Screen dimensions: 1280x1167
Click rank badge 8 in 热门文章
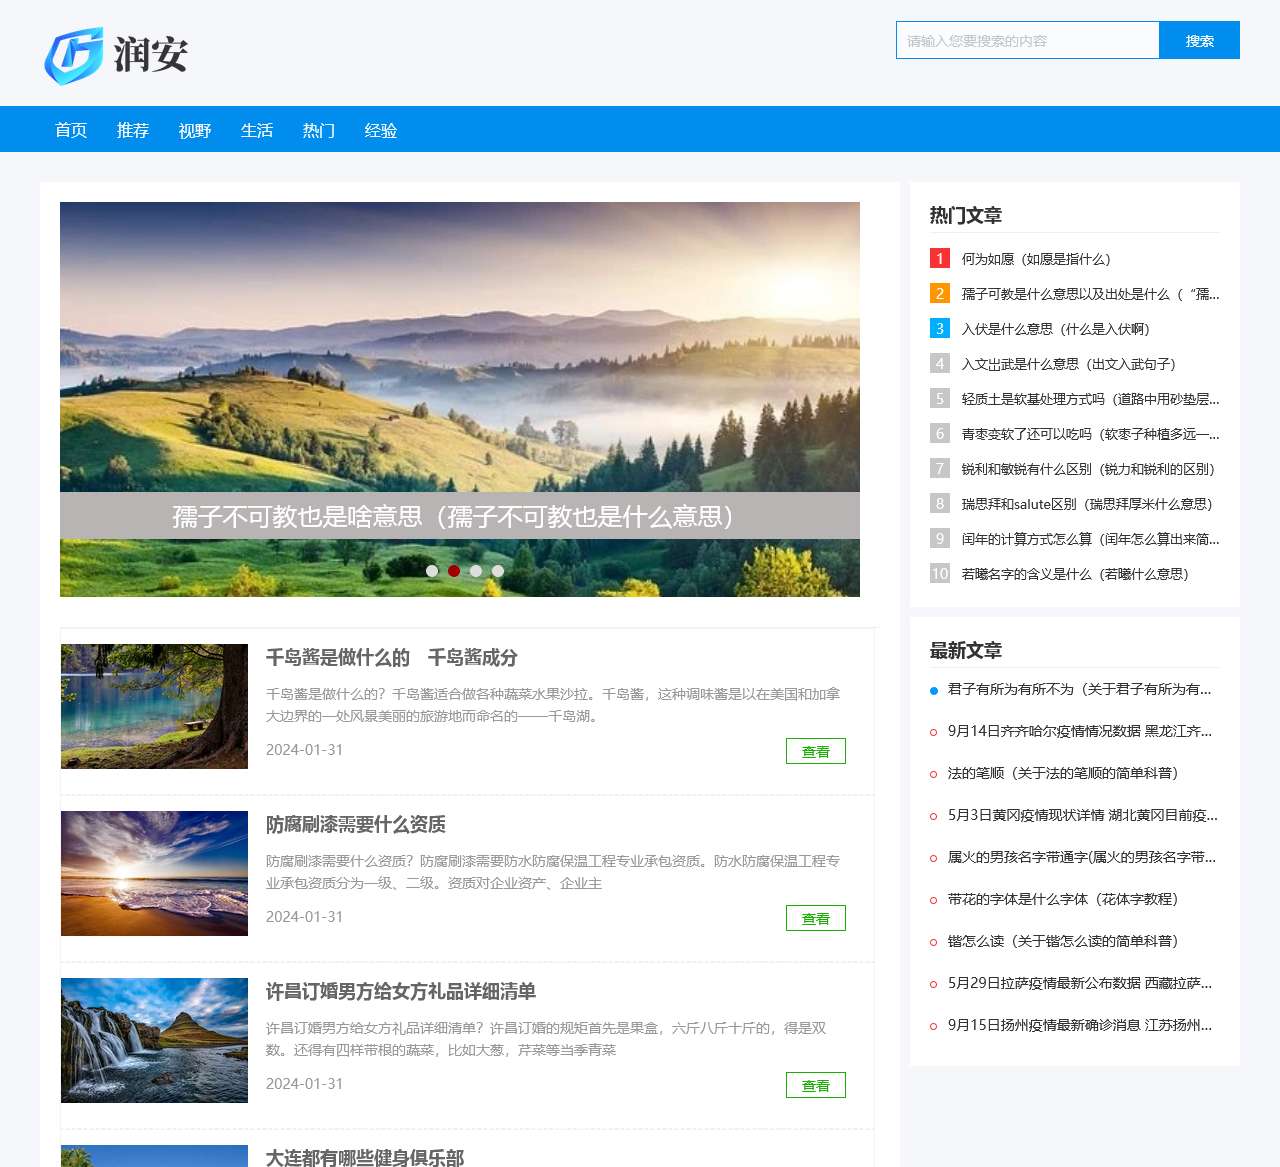point(940,503)
